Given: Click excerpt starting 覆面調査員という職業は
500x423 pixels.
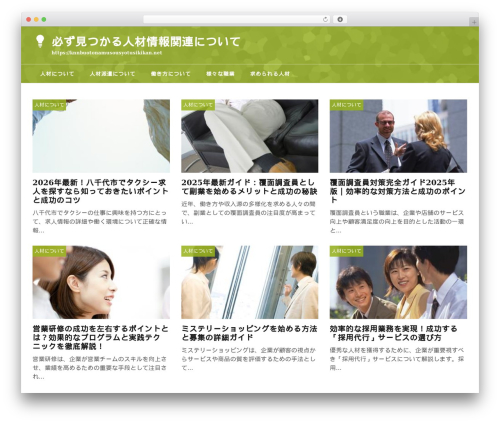Looking at the screenshot, I should (x=397, y=222).
